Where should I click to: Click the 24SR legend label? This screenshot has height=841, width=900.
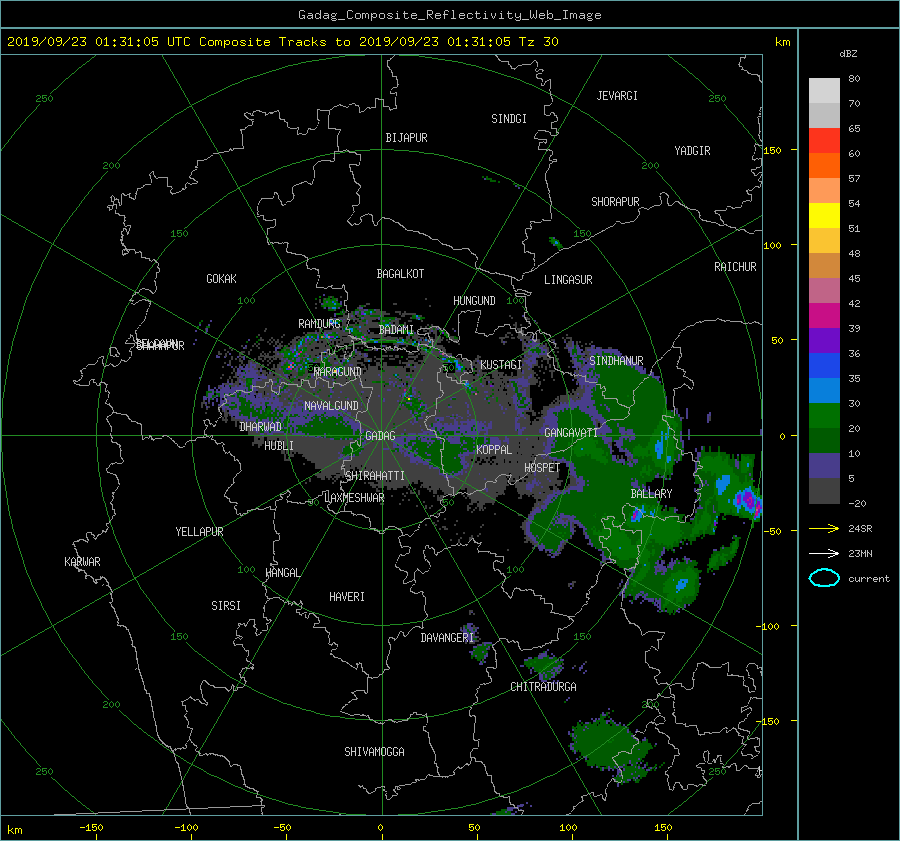point(860,529)
